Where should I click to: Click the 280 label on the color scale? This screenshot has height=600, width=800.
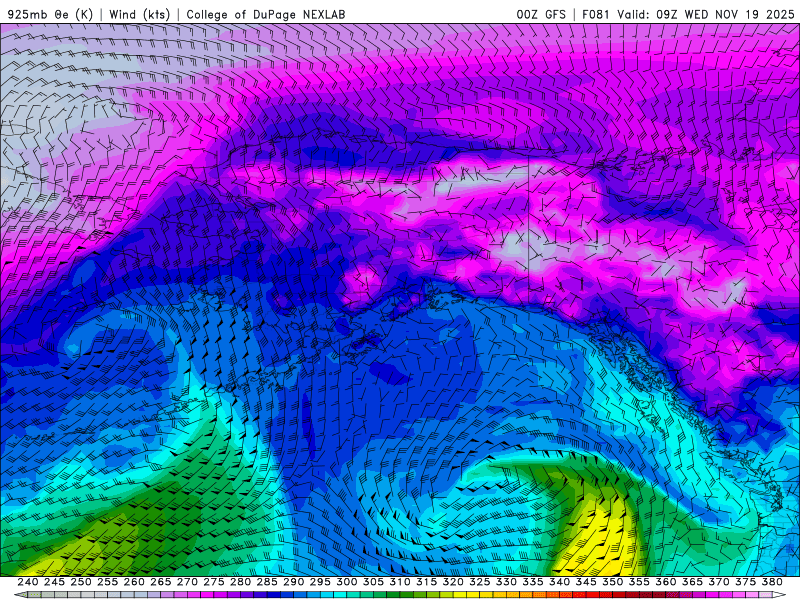pyautogui.click(x=240, y=582)
